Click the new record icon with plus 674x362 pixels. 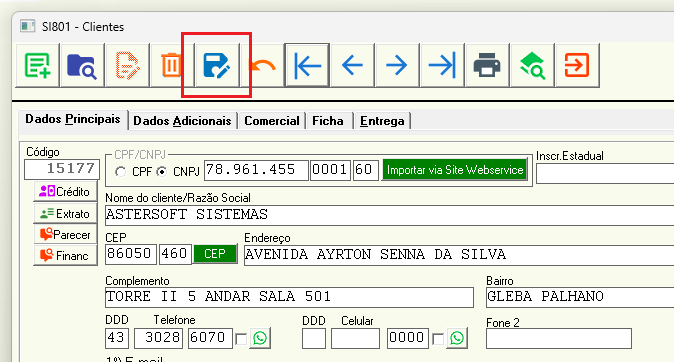[37, 65]
